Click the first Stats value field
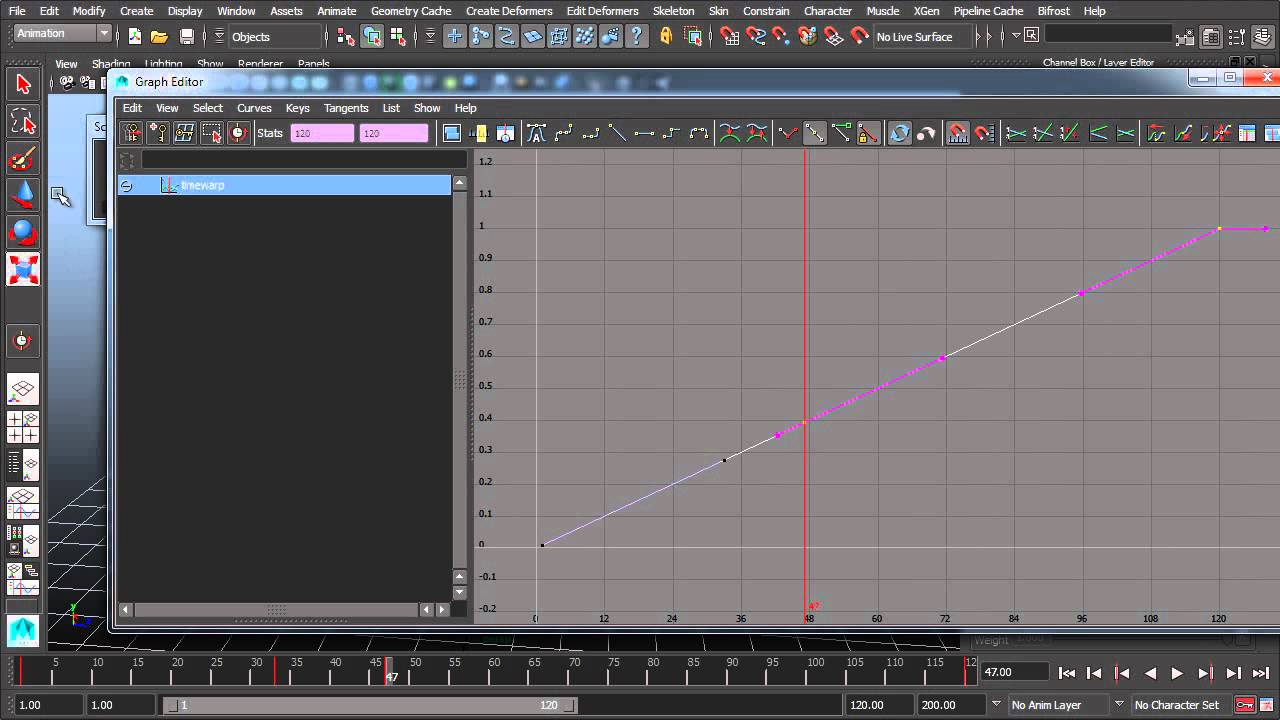This screenshot has height=720, width=1280. pyautogui.click(x=322, y=133)
